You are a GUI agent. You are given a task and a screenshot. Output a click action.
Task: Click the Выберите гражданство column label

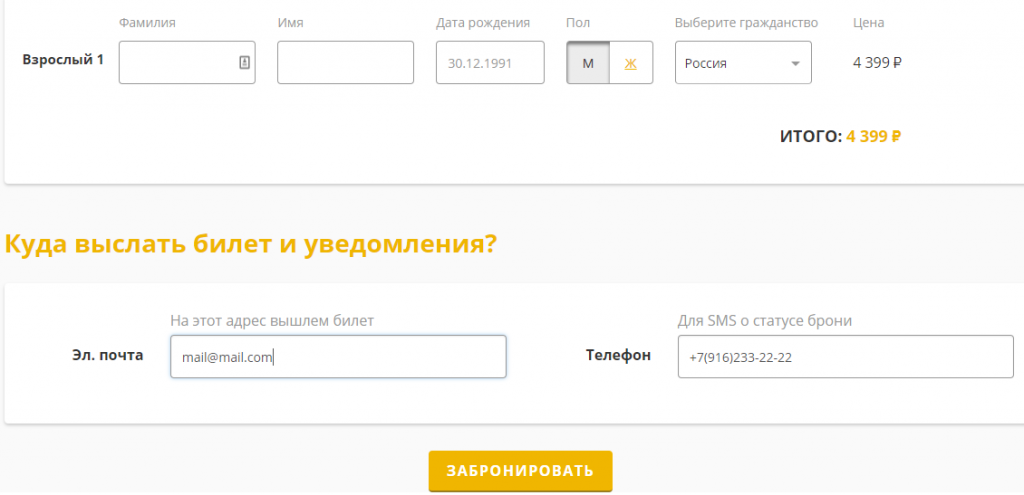pos(746,23)
